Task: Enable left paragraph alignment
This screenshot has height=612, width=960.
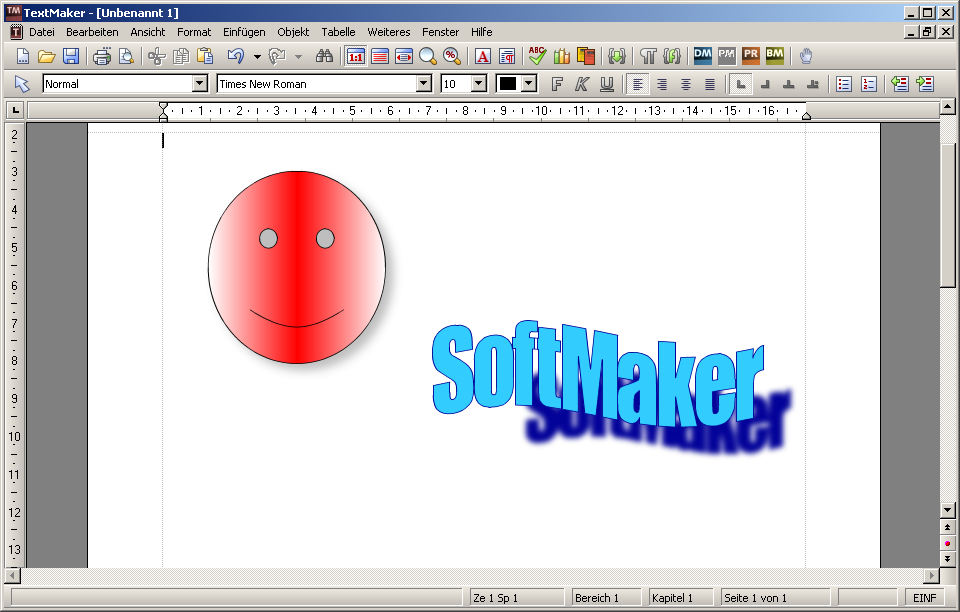Action: (637, 84)
